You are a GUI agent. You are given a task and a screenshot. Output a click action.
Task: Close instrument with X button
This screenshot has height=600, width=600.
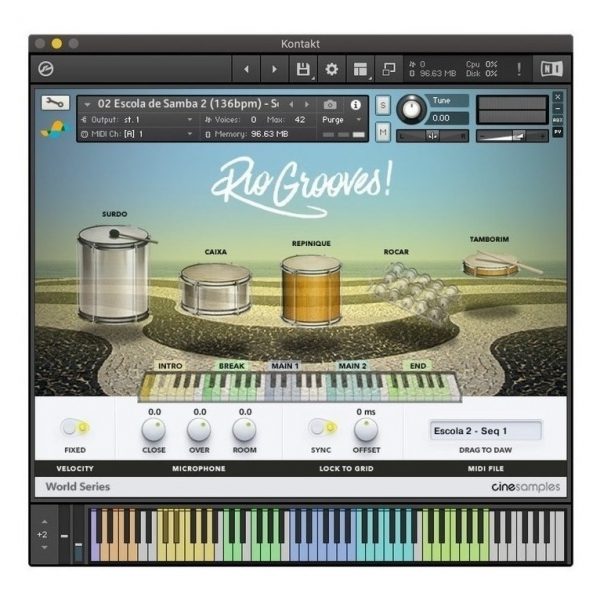point(558,97)
